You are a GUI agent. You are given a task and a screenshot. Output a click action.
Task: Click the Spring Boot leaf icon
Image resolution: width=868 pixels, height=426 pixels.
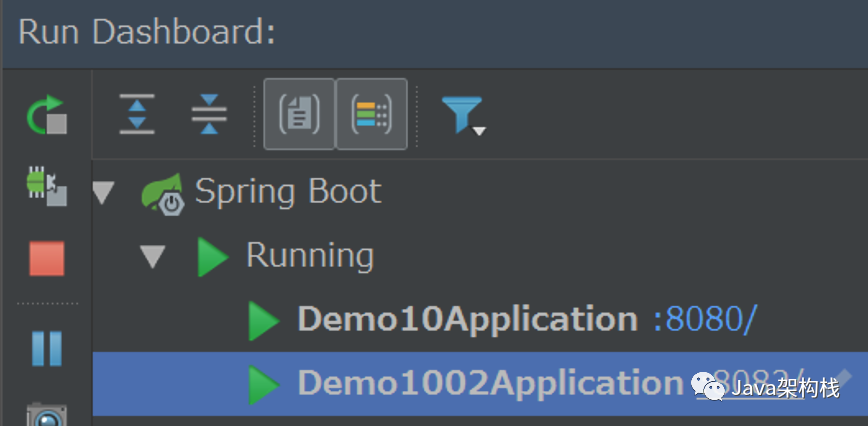[162, 193]
